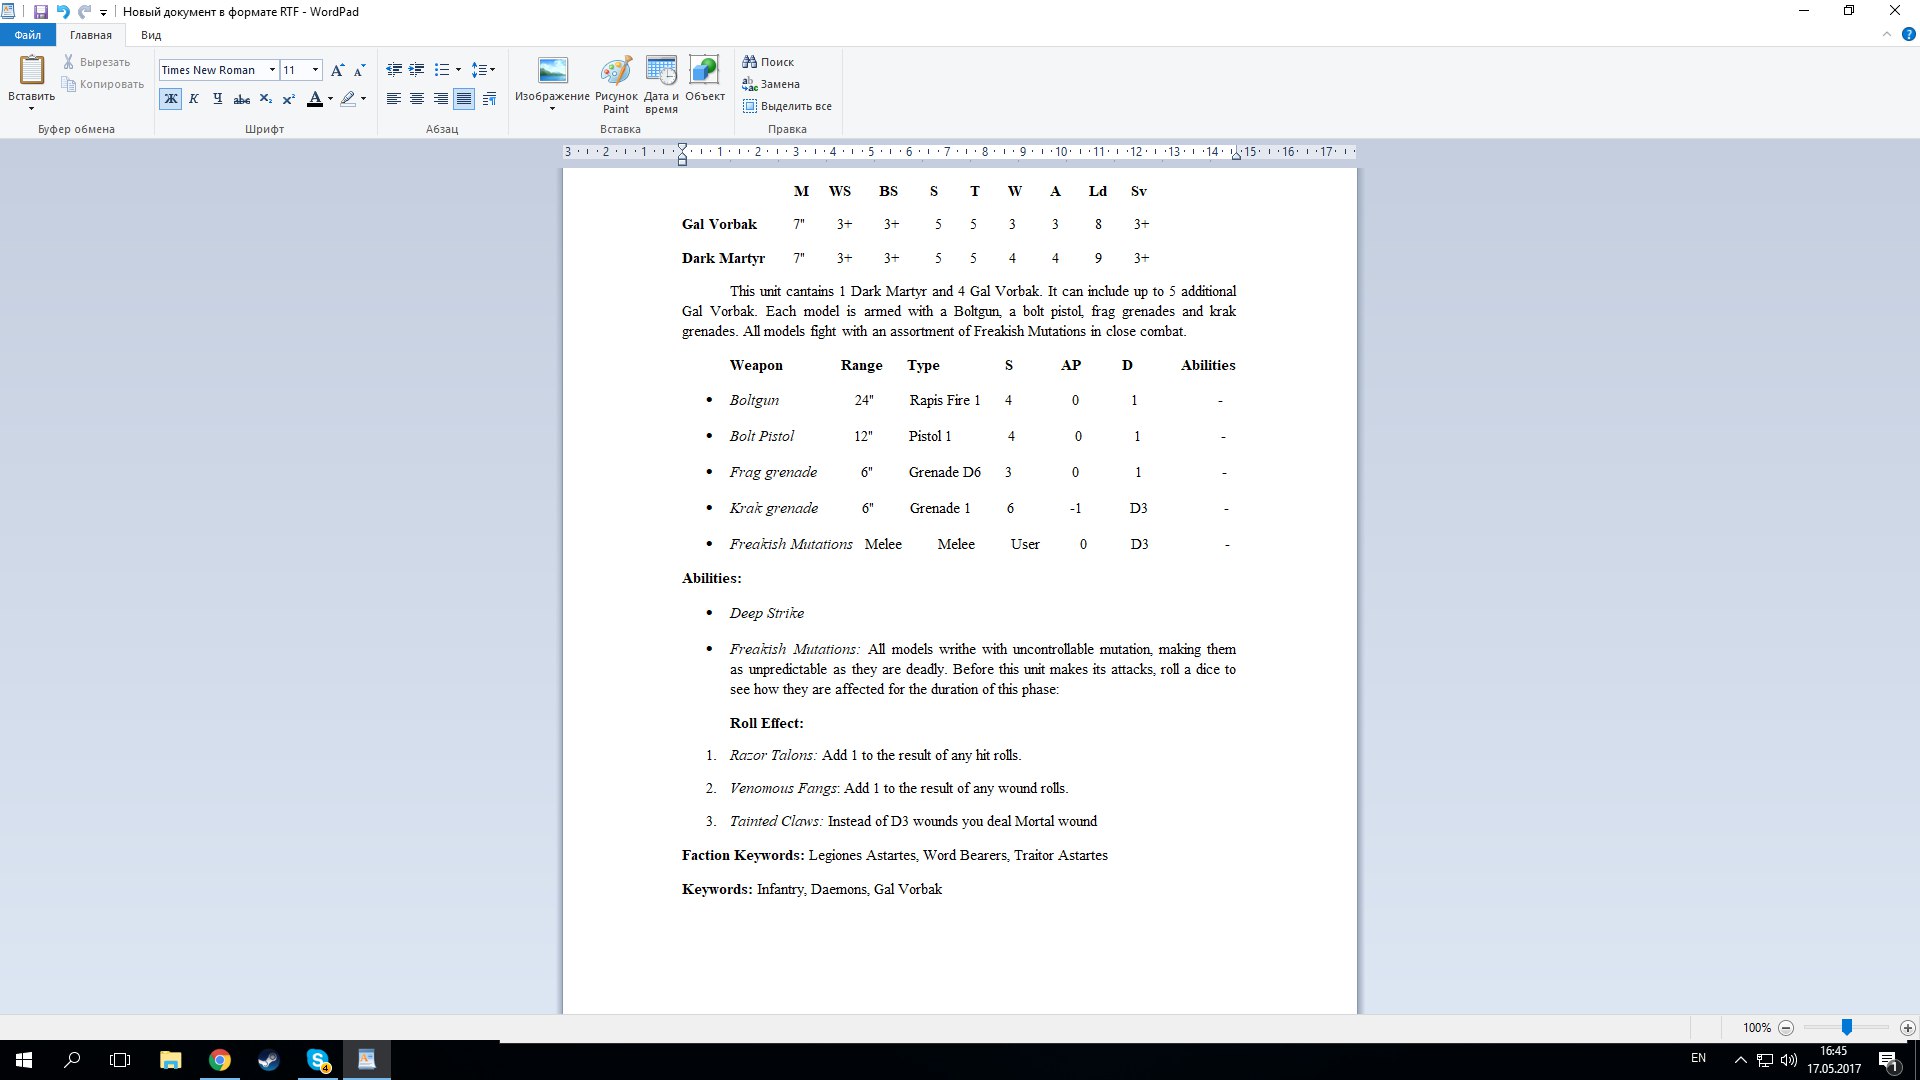Image resolution: width=1920 pixels, height=1080 pixels.
Task: Click Замена (replace) button
Action: pos(771,84)
